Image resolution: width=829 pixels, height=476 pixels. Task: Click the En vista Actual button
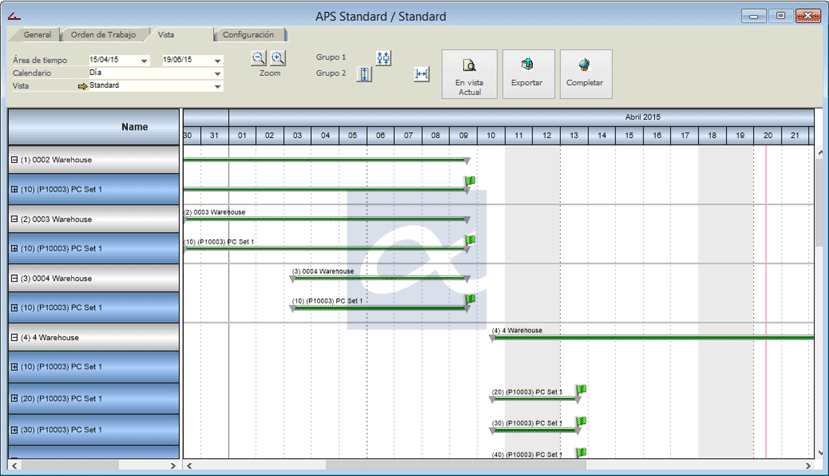[x=468, y=74]
